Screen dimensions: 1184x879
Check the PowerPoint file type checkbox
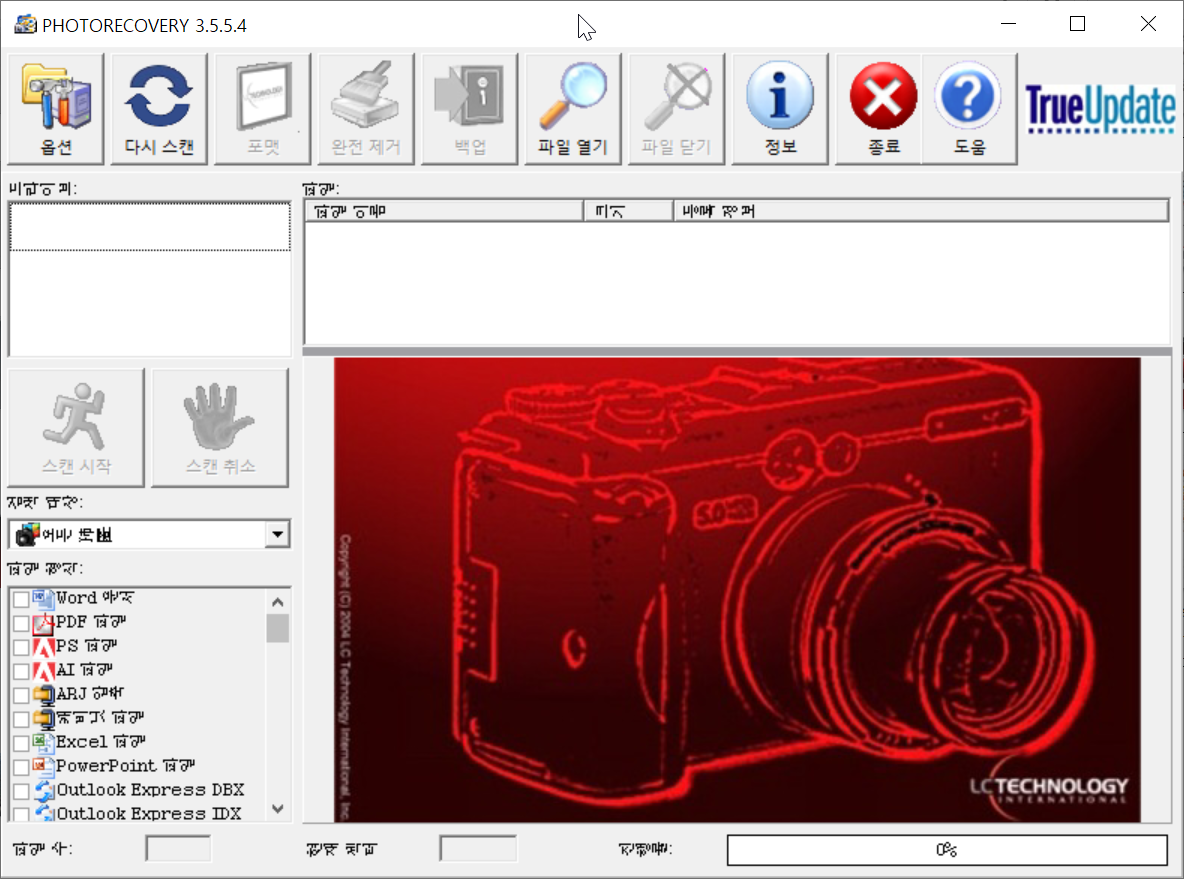point(21,767)
